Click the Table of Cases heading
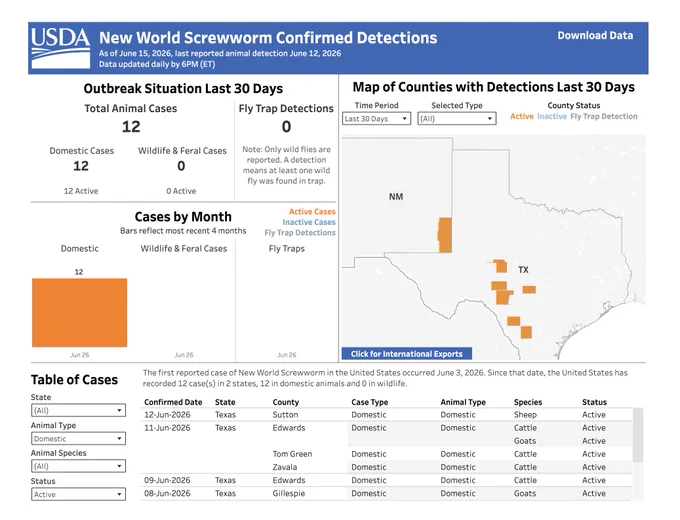The width and height of the screenshot is (680, 520). (74, 380)
